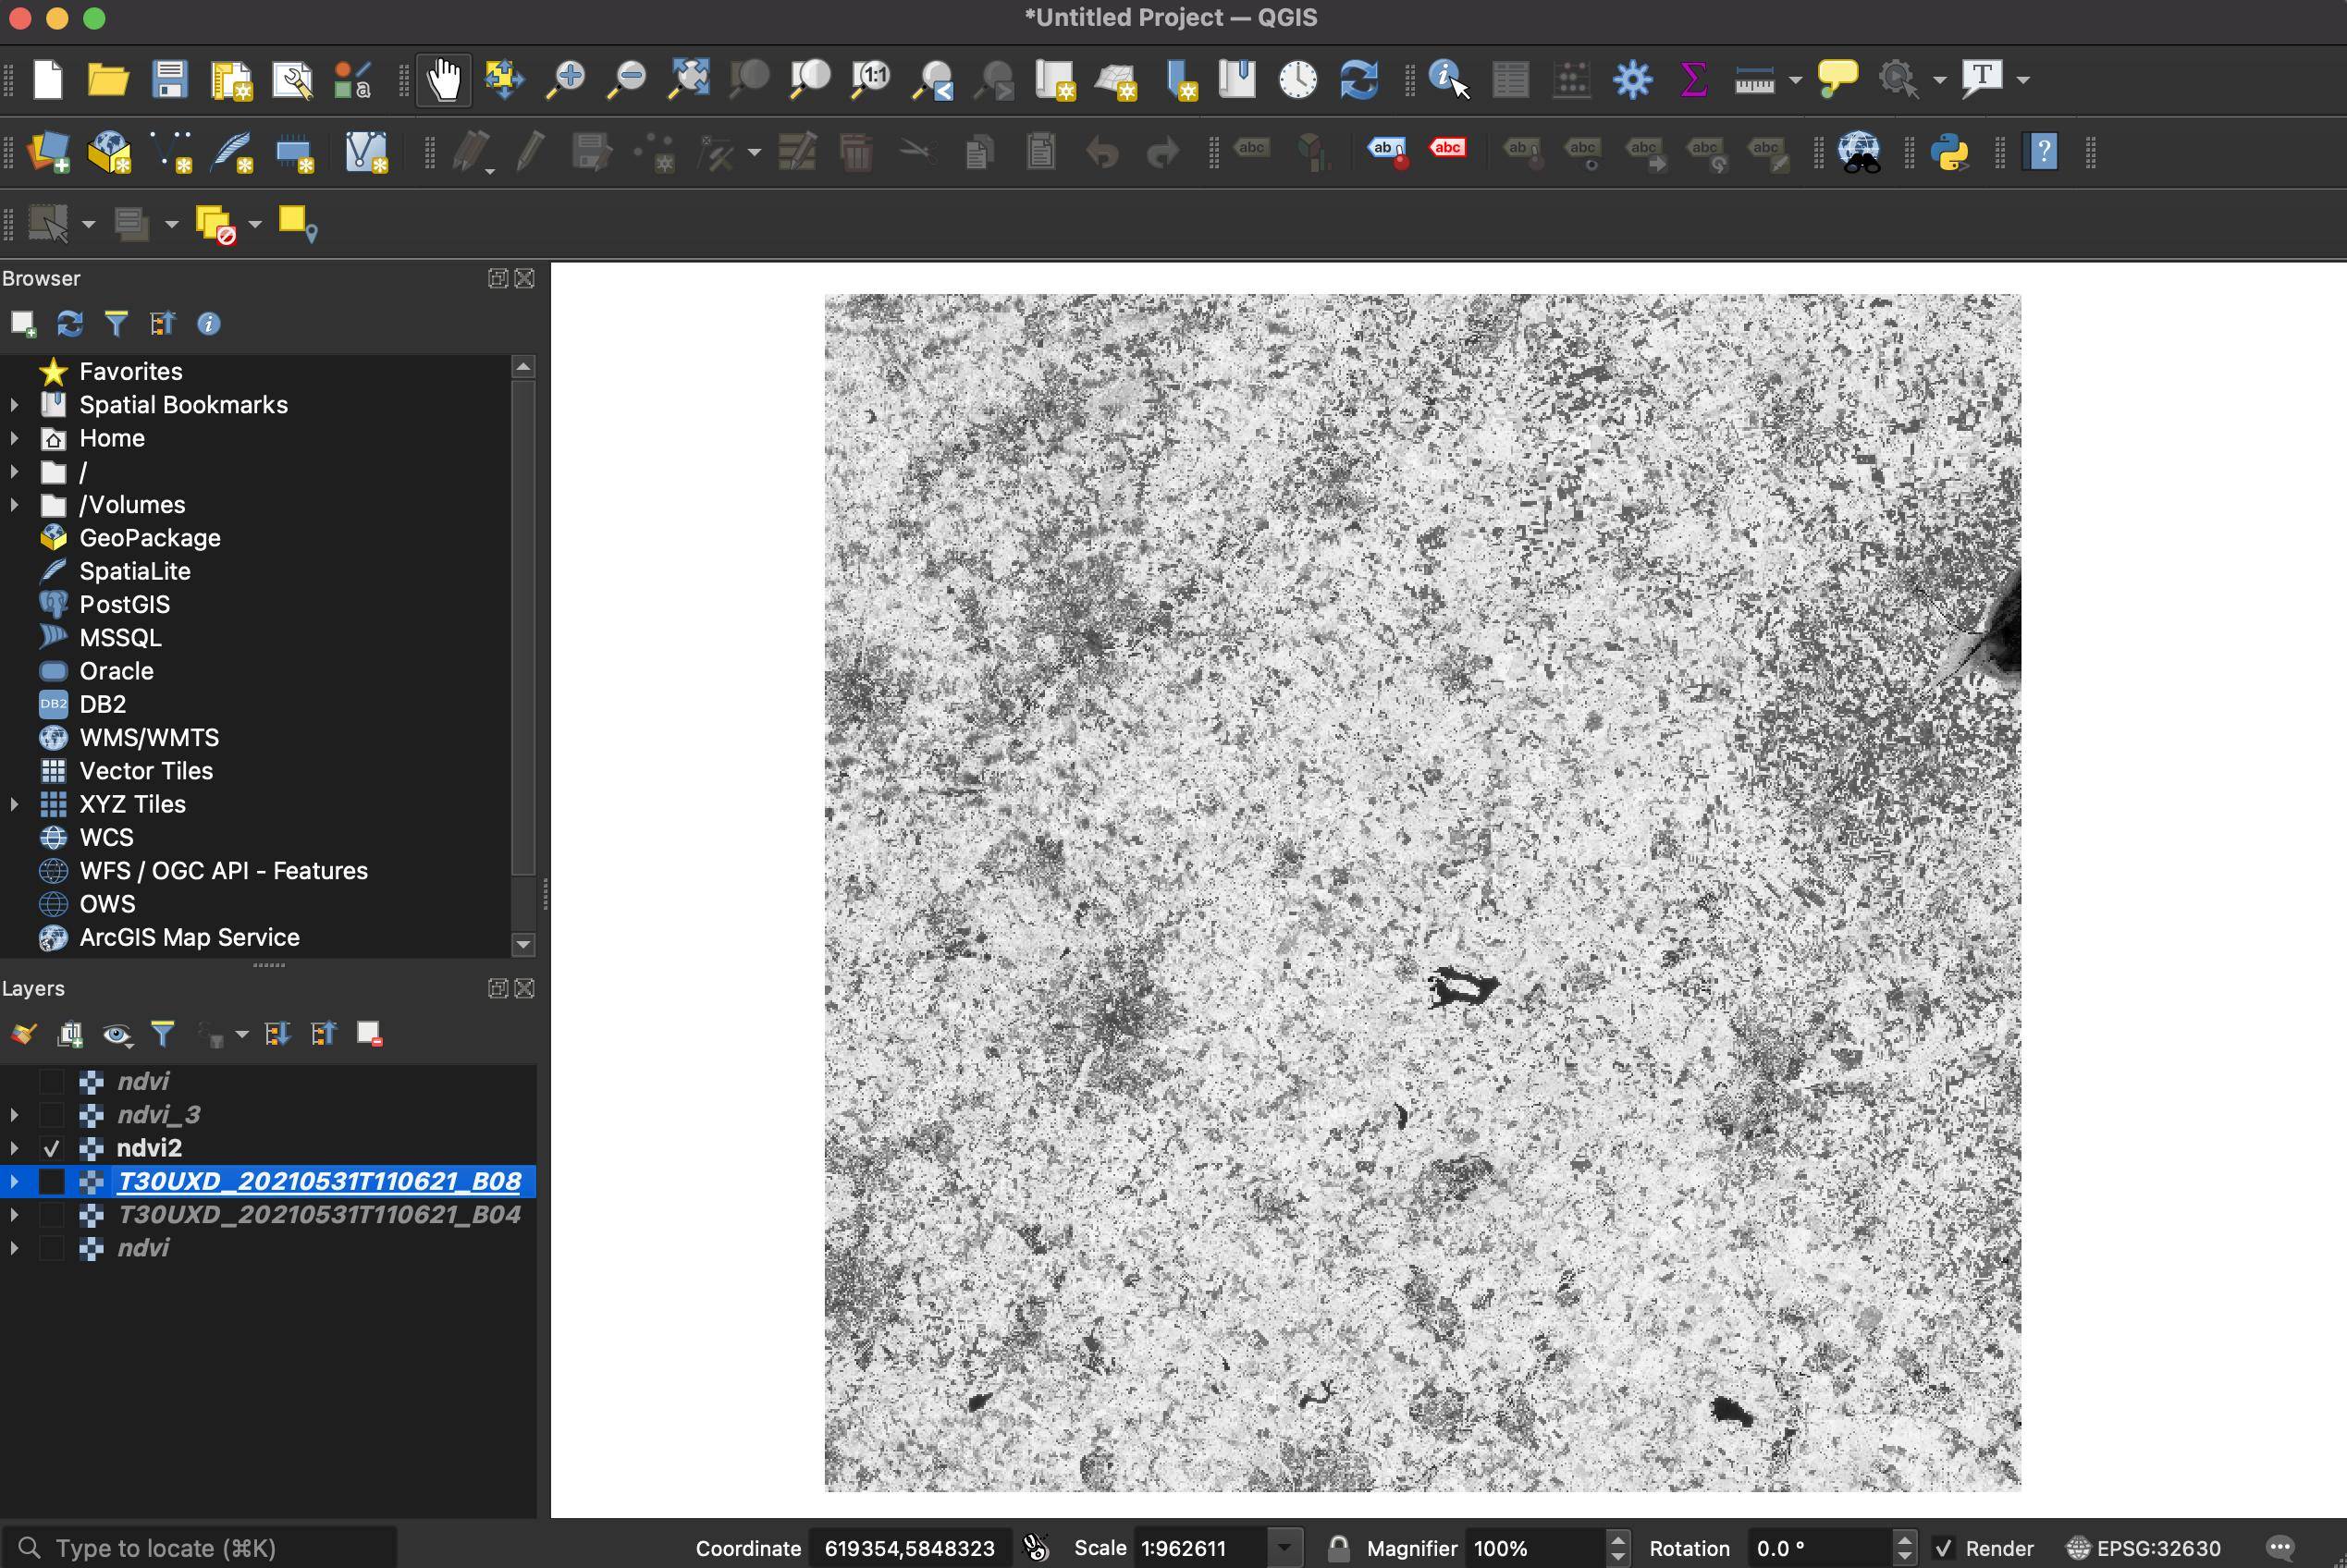Viewport: 2347px width, 1568px height.
Task: Select the Measure Line ruler tool
Action: coord(1754,80)
